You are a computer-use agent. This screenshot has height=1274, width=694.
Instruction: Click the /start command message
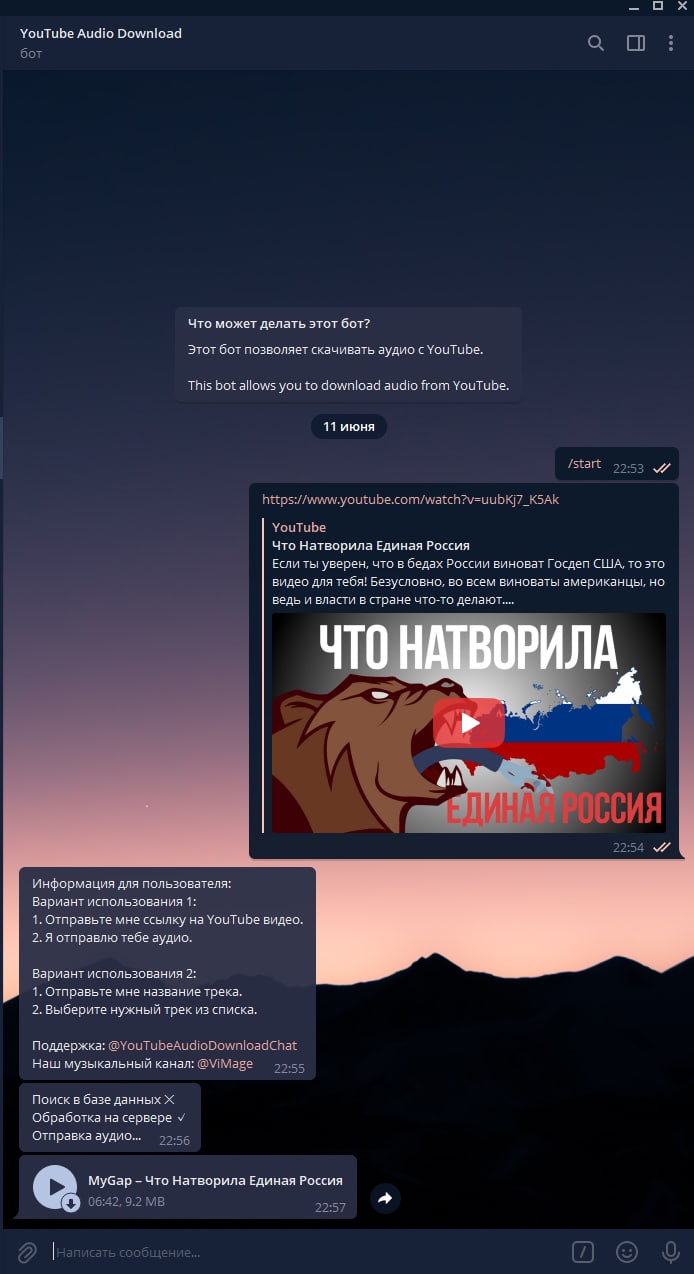point(585,464)
